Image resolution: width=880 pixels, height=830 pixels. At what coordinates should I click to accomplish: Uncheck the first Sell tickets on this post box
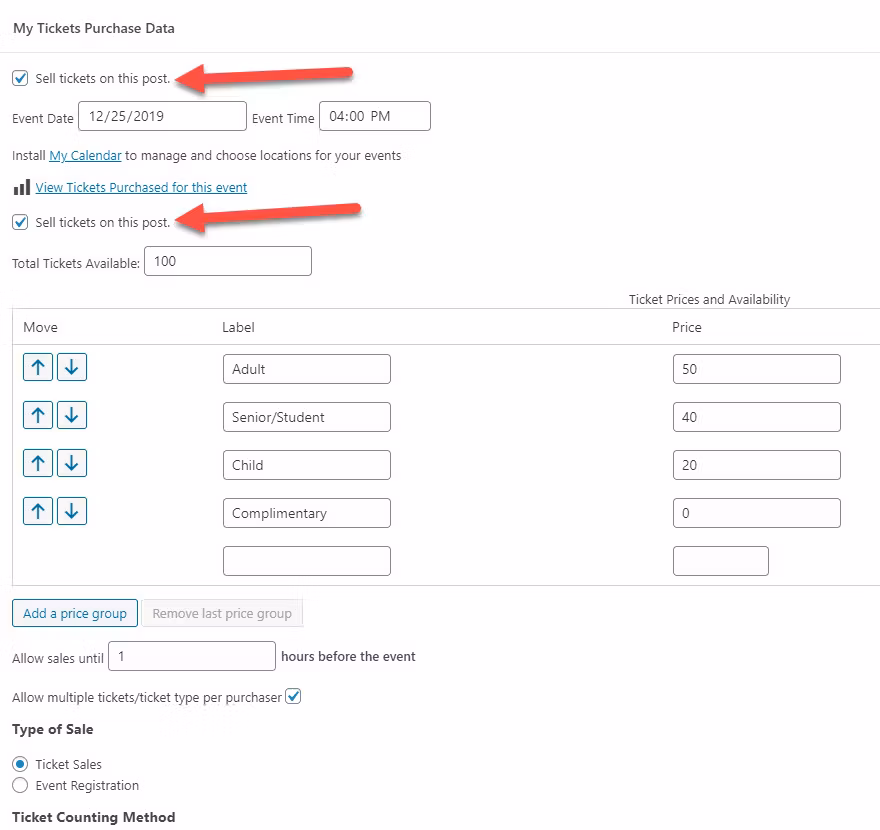pyautogui.click(x=20, y=78)
